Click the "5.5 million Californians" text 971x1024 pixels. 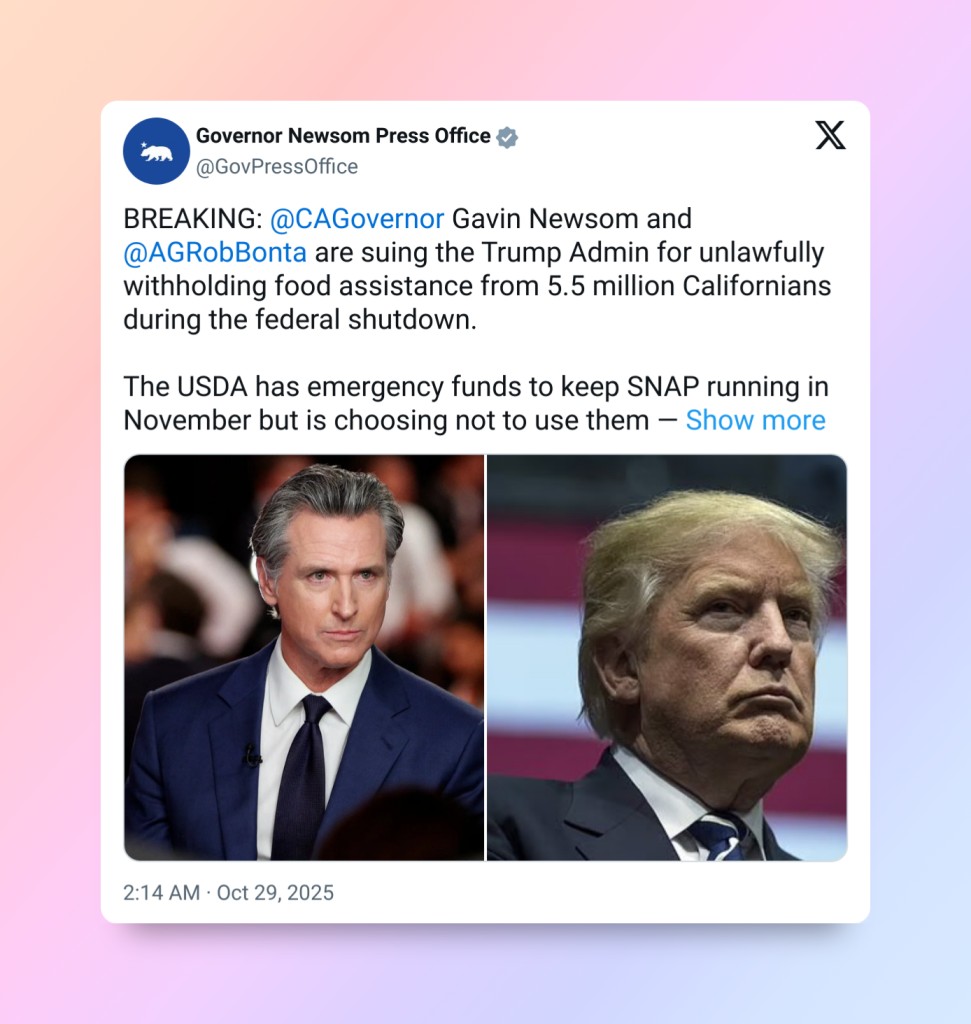pyautogui.click(x=689, y=286)
